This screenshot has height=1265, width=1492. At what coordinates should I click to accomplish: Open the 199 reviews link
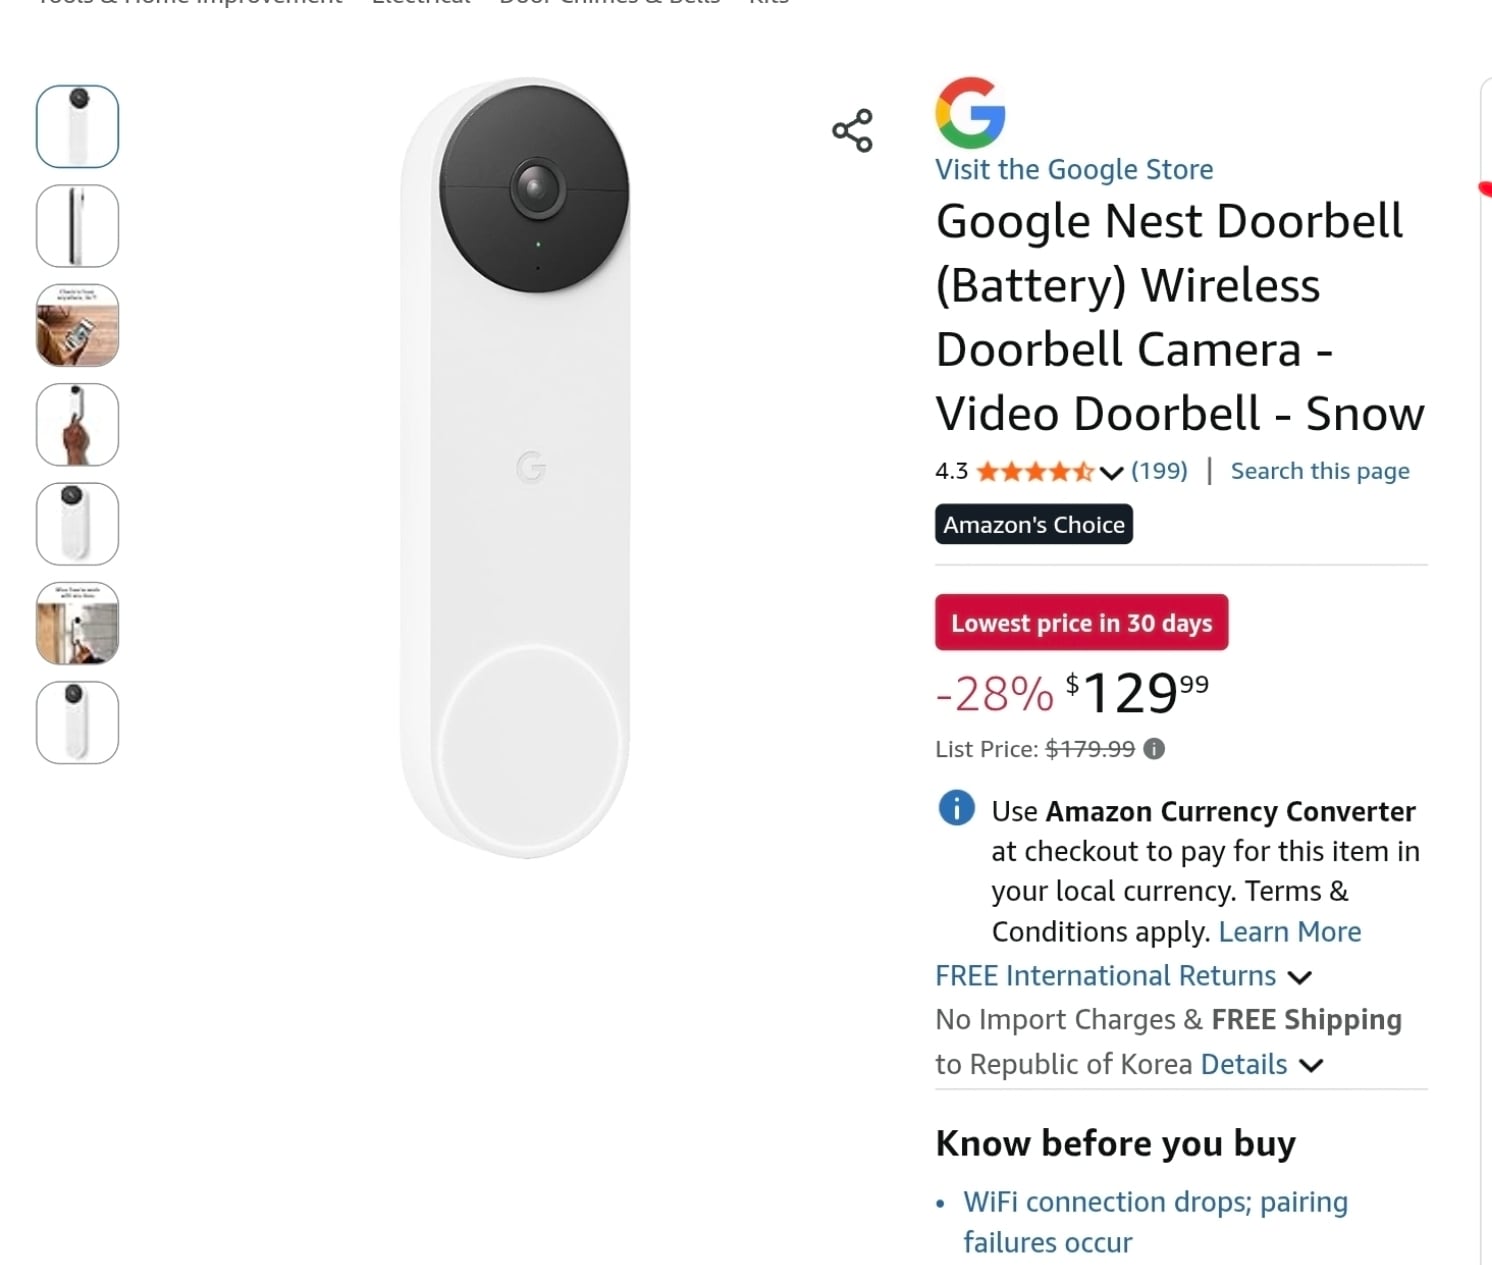click(x=1159, y=471)
